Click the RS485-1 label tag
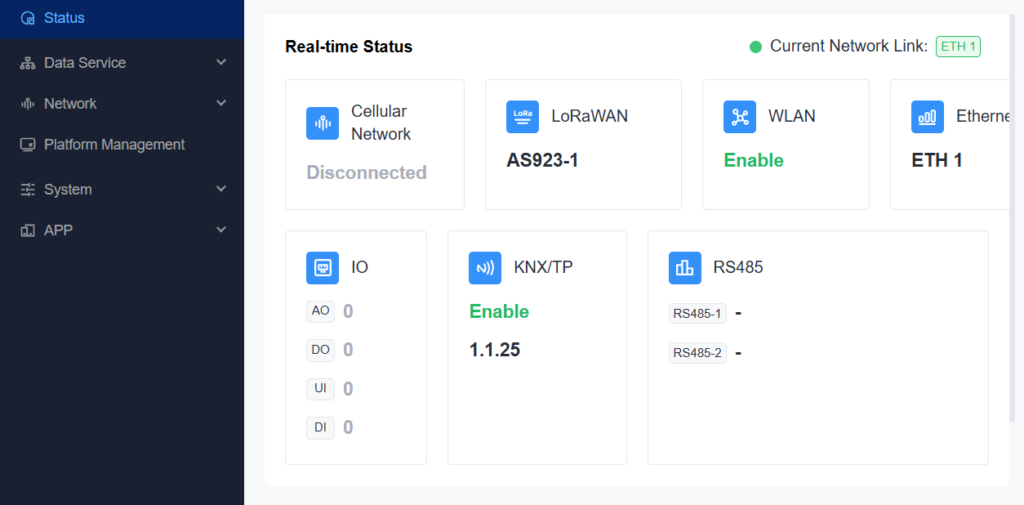Viewport: 1024px width, 505px height. coord(697,314)
